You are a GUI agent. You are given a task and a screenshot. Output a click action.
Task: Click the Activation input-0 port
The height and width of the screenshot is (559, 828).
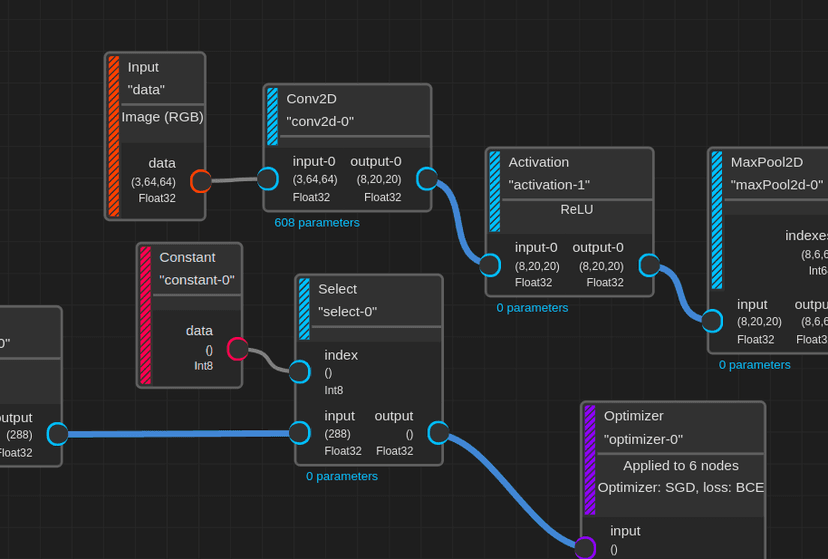pos(490,265)
